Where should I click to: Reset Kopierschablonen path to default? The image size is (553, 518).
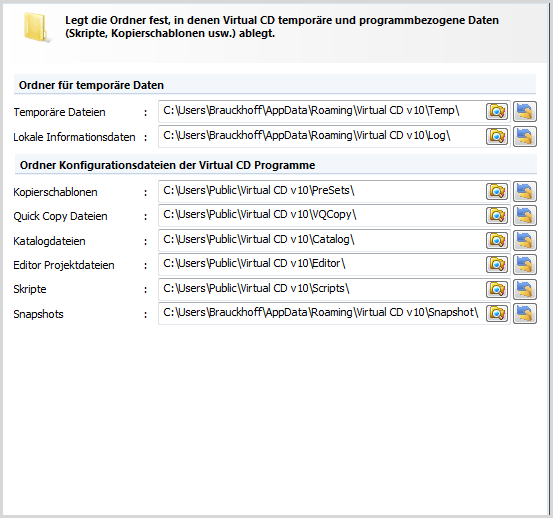(x=525, y=191)
